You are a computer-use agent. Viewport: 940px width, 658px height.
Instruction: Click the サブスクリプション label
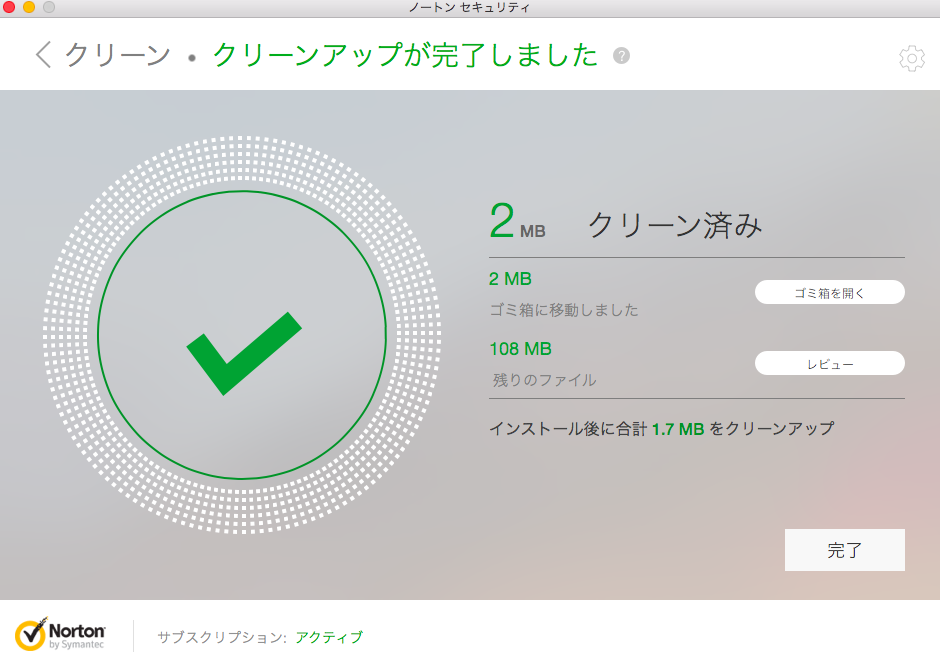coord(222,637)
